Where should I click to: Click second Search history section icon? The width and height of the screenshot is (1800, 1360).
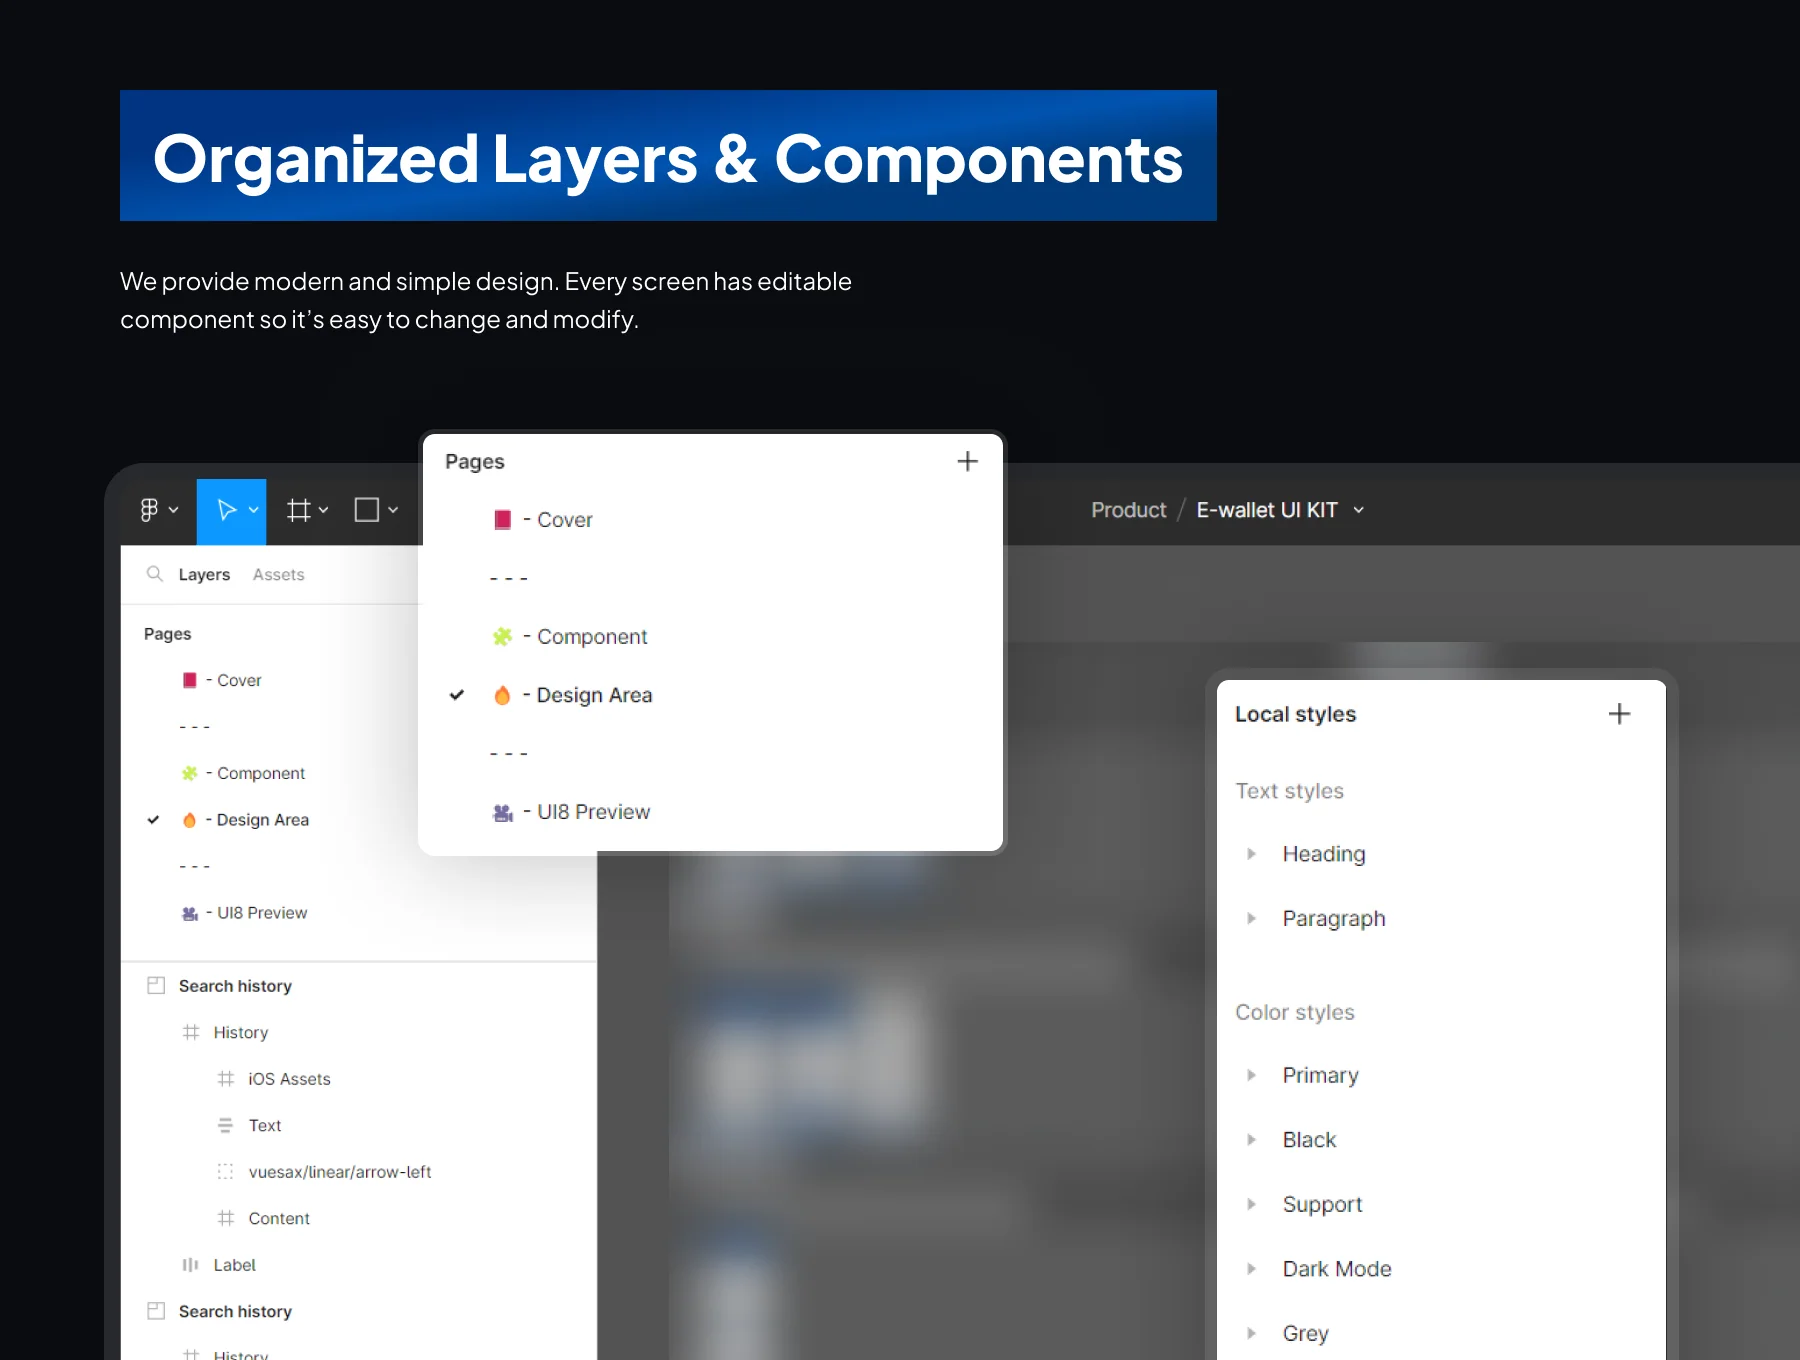pyautogui.click(x=156, y=1311)
